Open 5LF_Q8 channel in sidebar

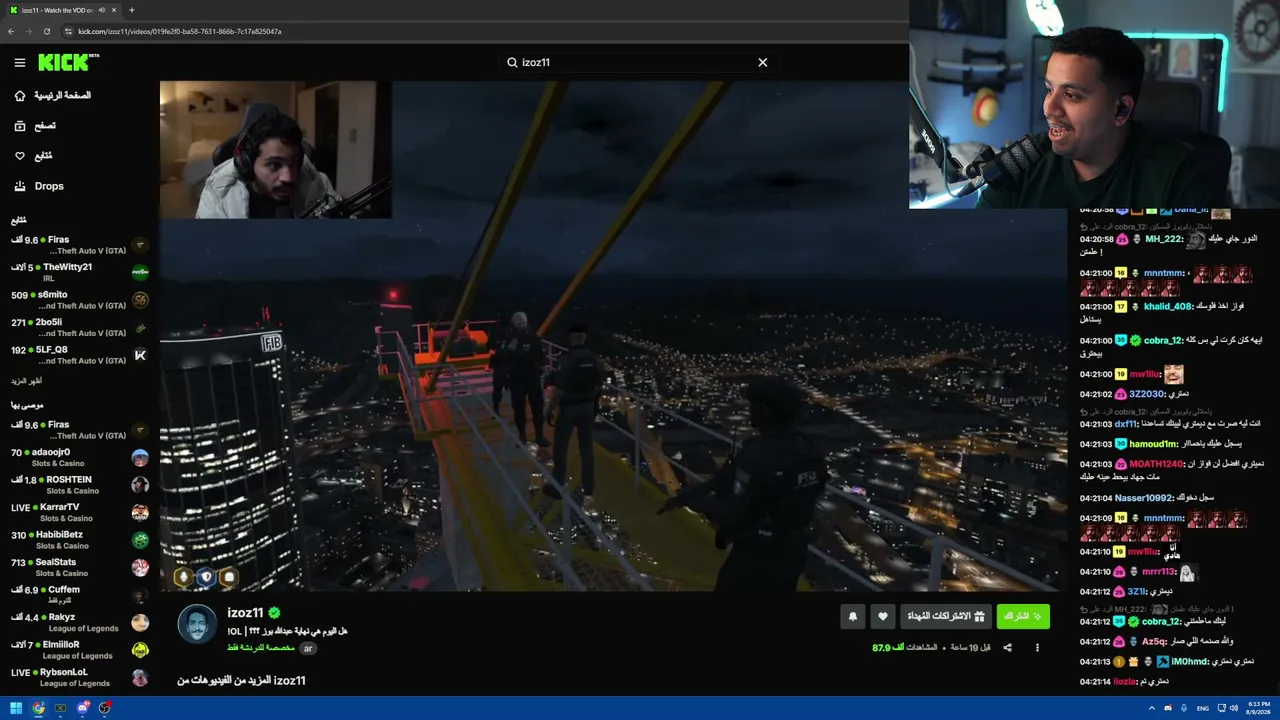coord(80,355)
